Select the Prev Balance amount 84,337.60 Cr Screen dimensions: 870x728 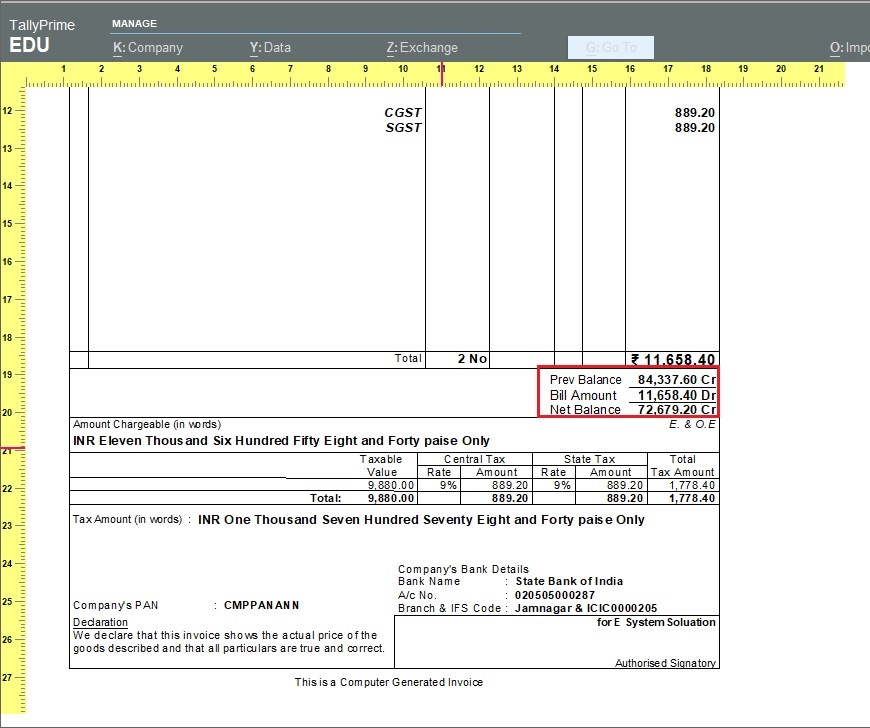672,380
